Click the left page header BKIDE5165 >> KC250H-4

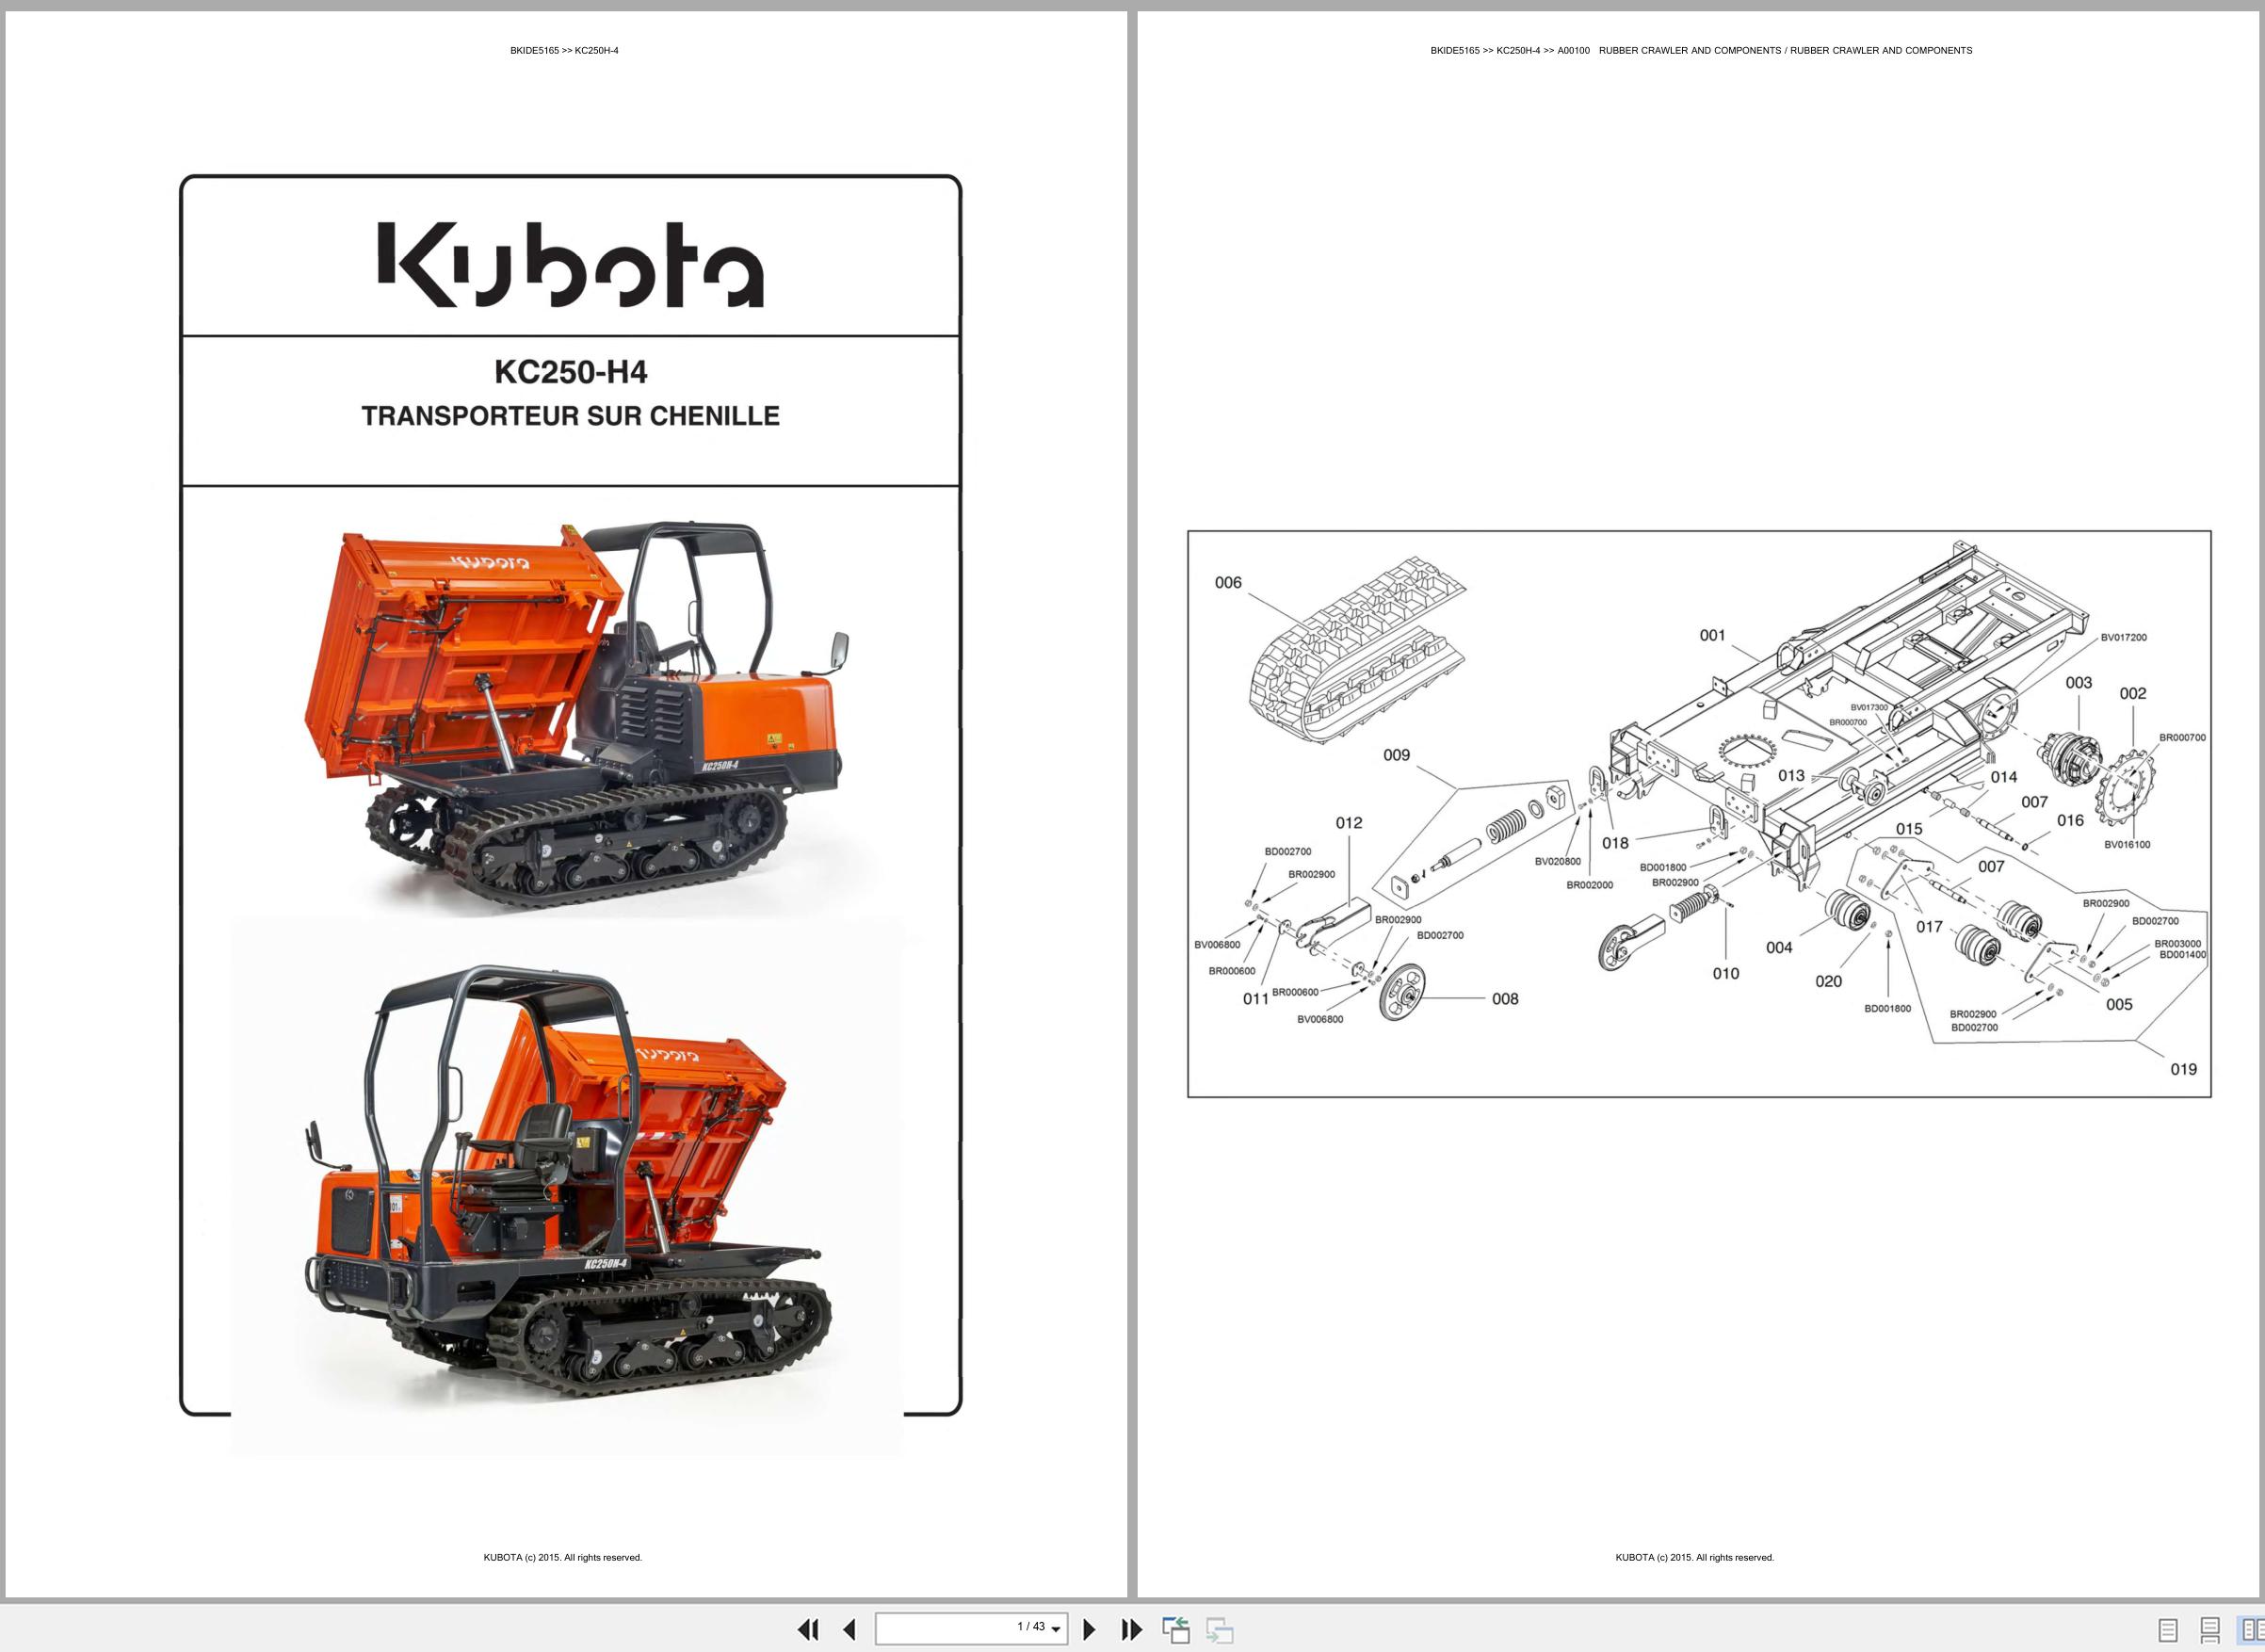point(564,50)
